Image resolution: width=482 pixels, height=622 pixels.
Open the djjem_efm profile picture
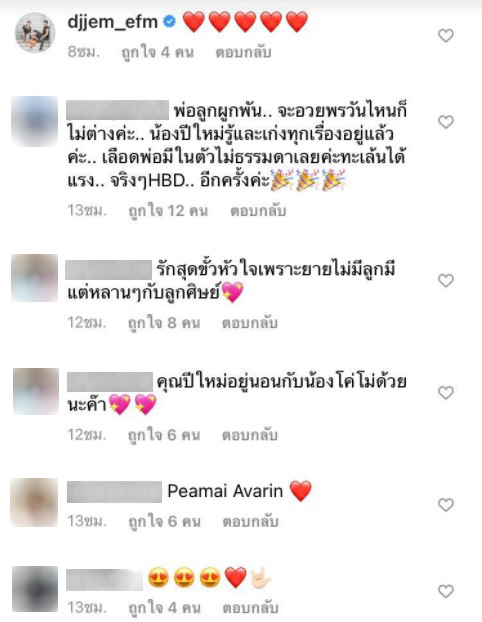(x=35, y=32)
